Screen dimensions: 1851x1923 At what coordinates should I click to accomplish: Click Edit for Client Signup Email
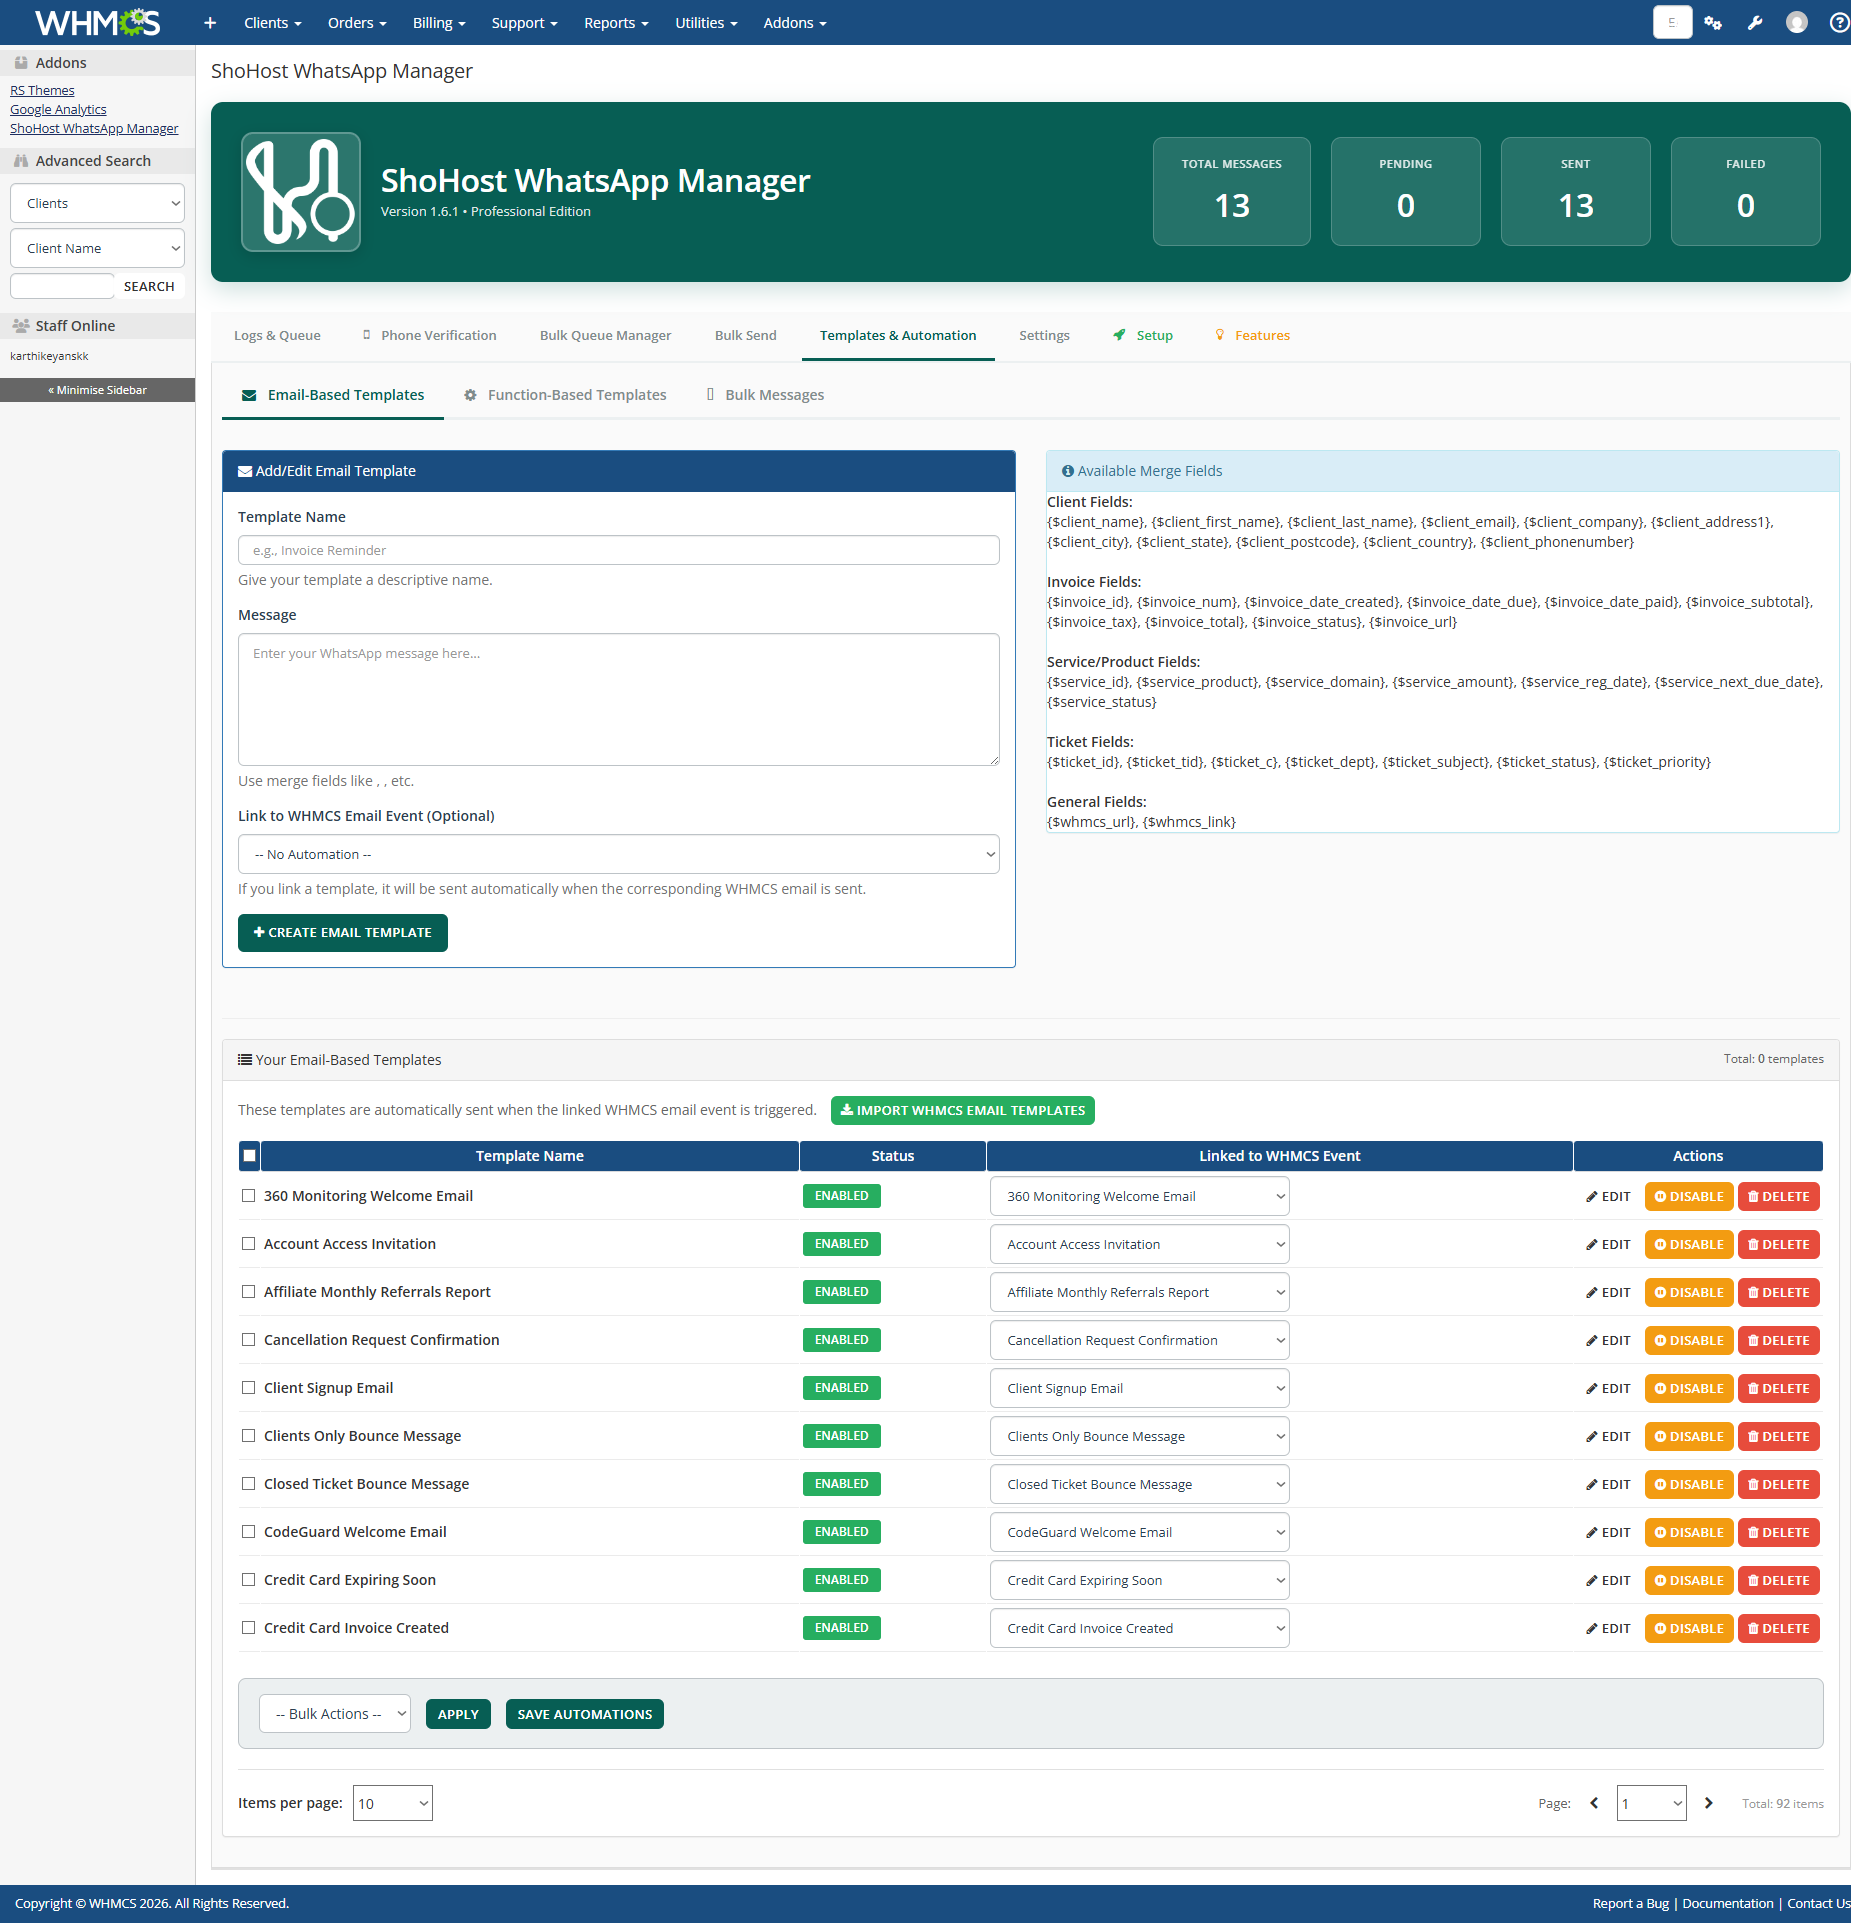coord(1608,1388)
